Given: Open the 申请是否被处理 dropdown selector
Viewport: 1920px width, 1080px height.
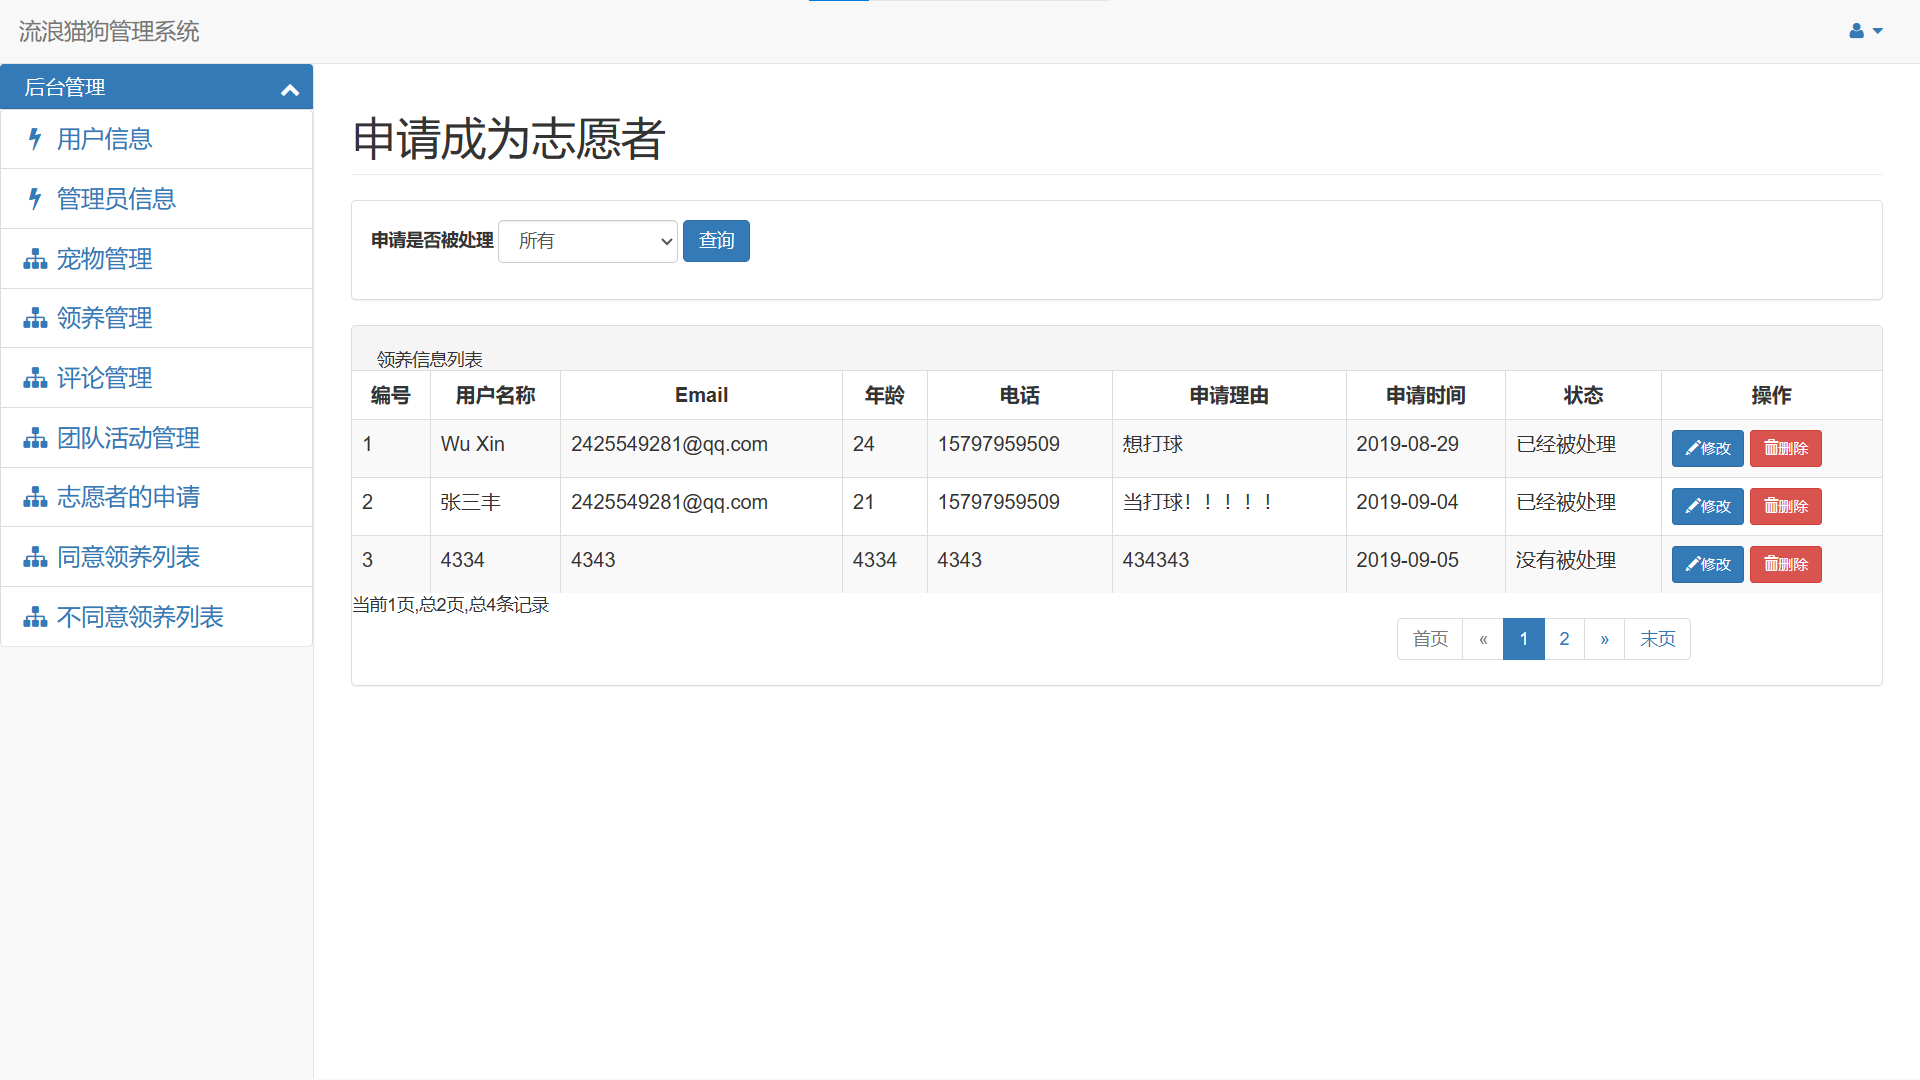Looking at the screenshot, I should (587, 241).
